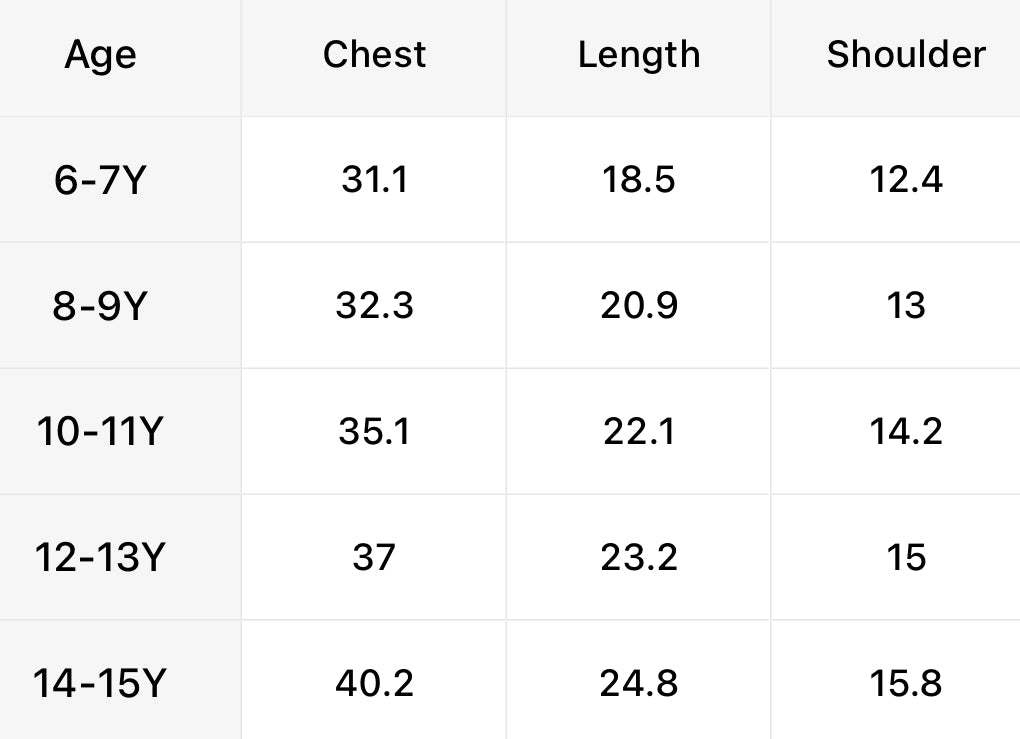Click chest value 40.2 for 14-15Y
1020x739 pixels.
click(x=374, y=684)
